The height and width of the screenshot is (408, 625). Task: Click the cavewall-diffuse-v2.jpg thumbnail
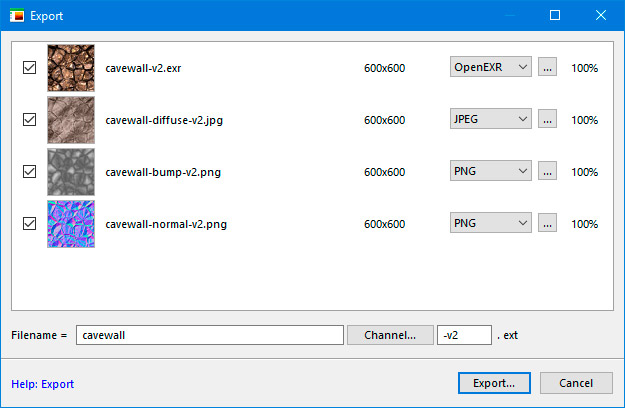71,120
